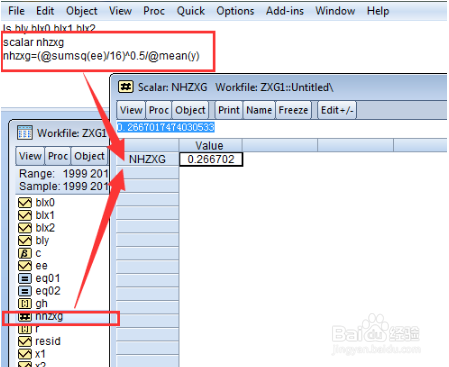This screenshot has height=367, width=449.
Task: Click the resid series icon
Action: tap(25, 341)
